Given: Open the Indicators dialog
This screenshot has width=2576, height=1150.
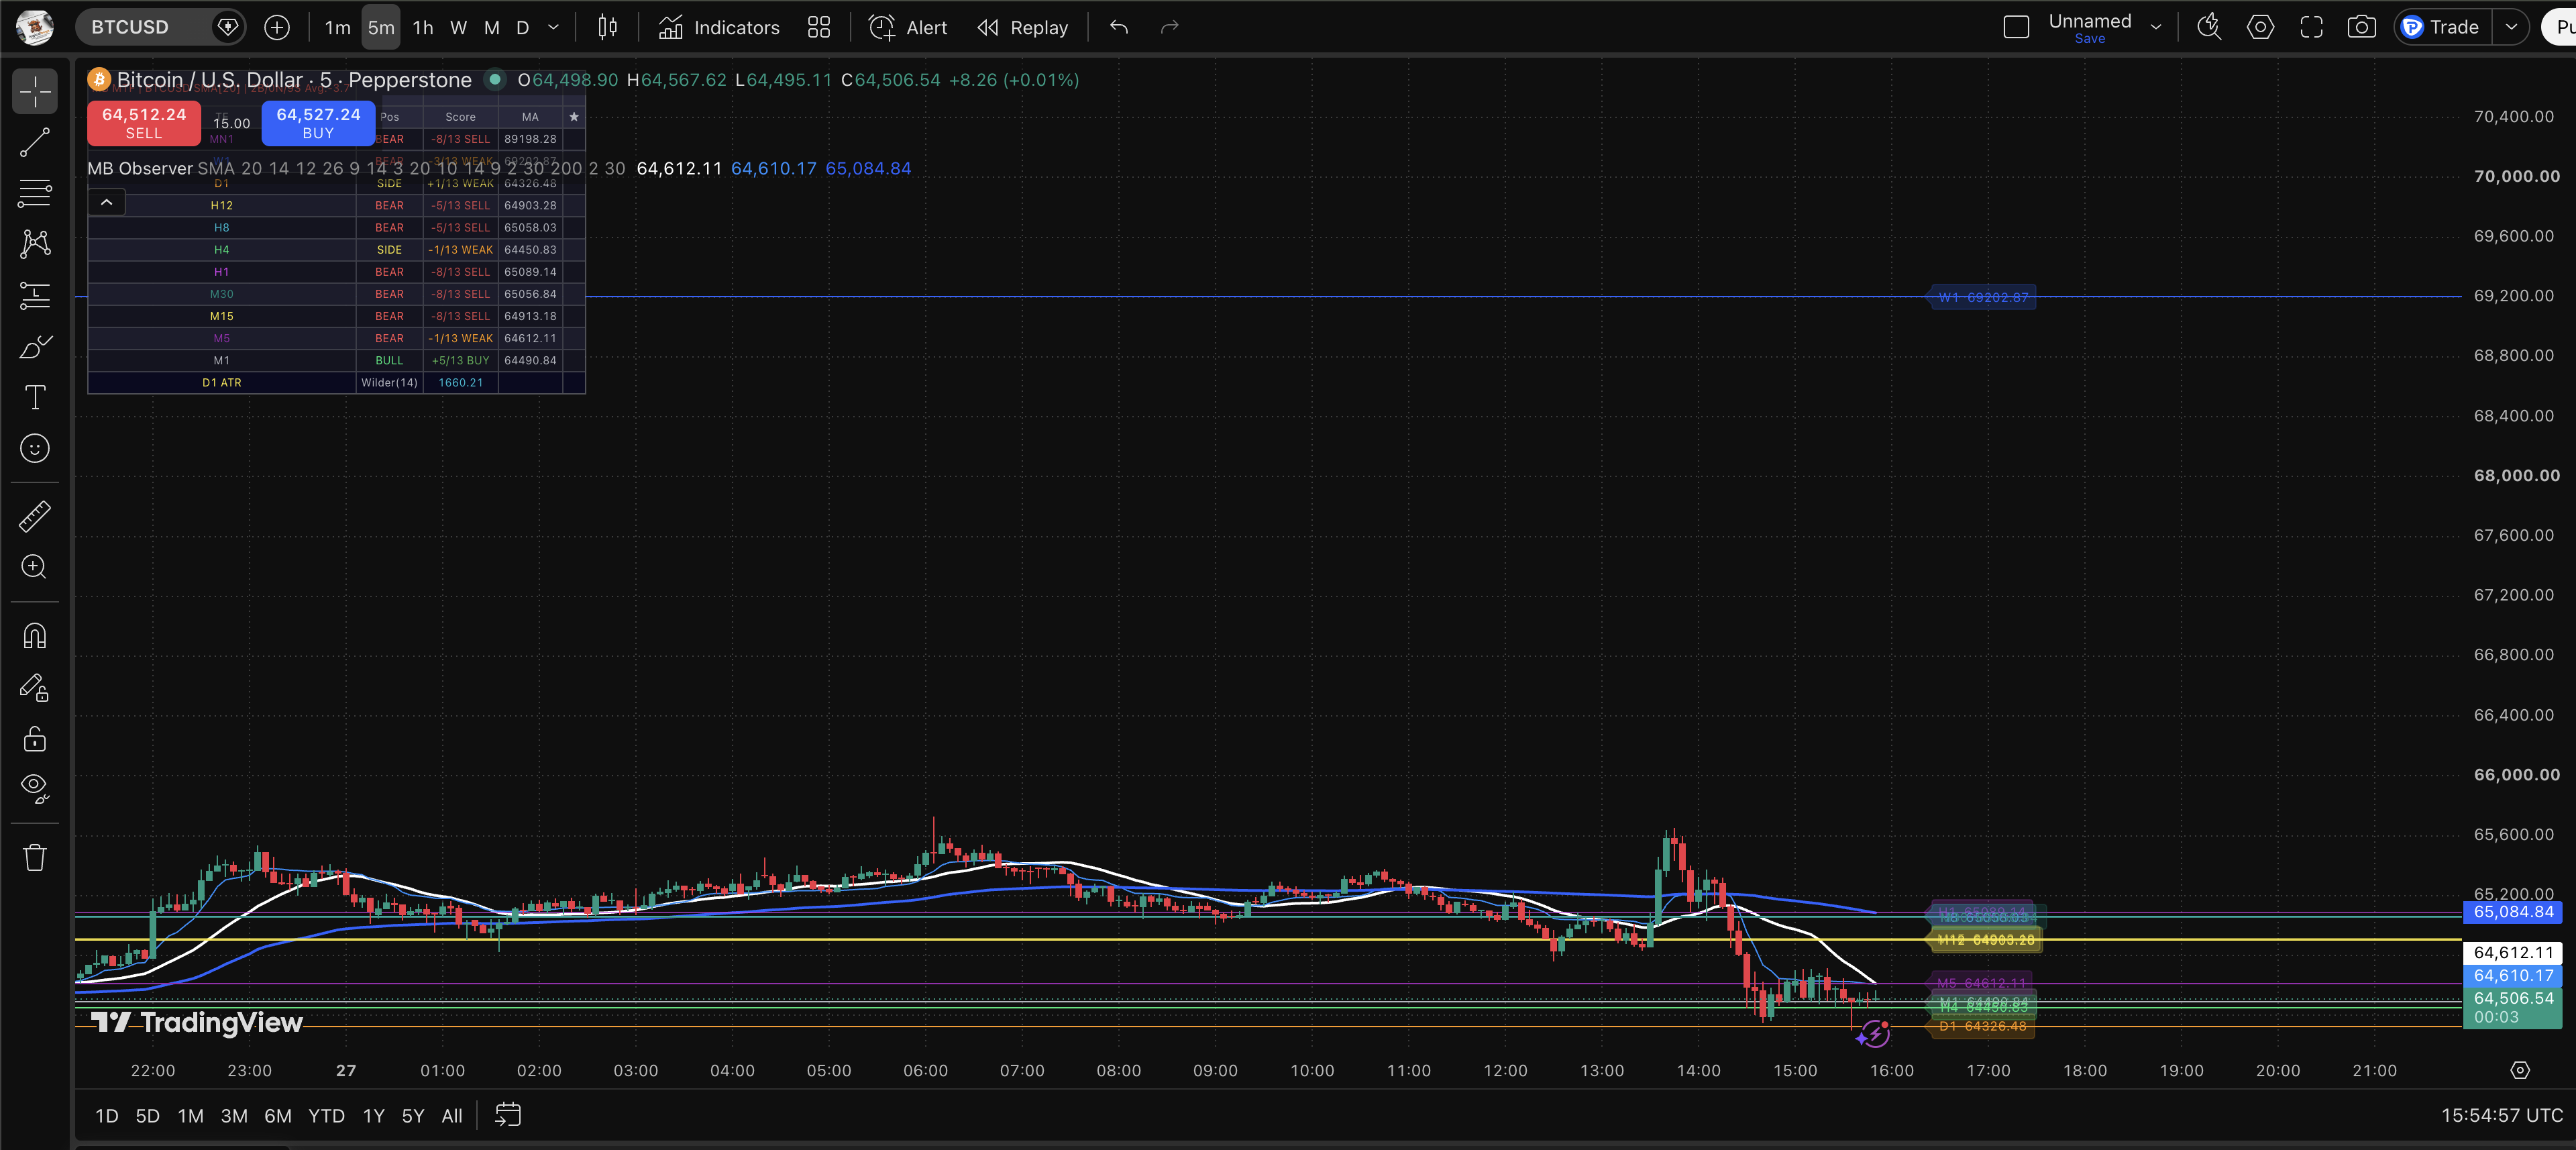Looking at the screenshot, I should tap(719, 27).
